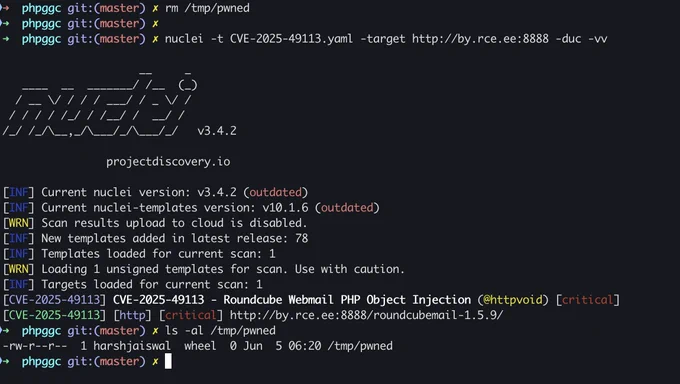680x384 pixels.
Task: Click the first outdated warning in red
Action: [275, 193]
